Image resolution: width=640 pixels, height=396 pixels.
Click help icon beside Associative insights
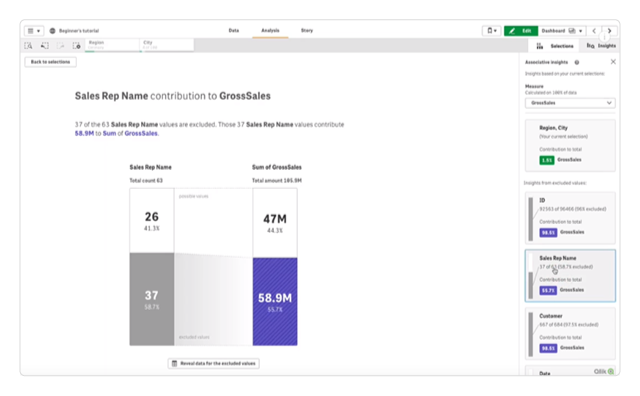577,62
